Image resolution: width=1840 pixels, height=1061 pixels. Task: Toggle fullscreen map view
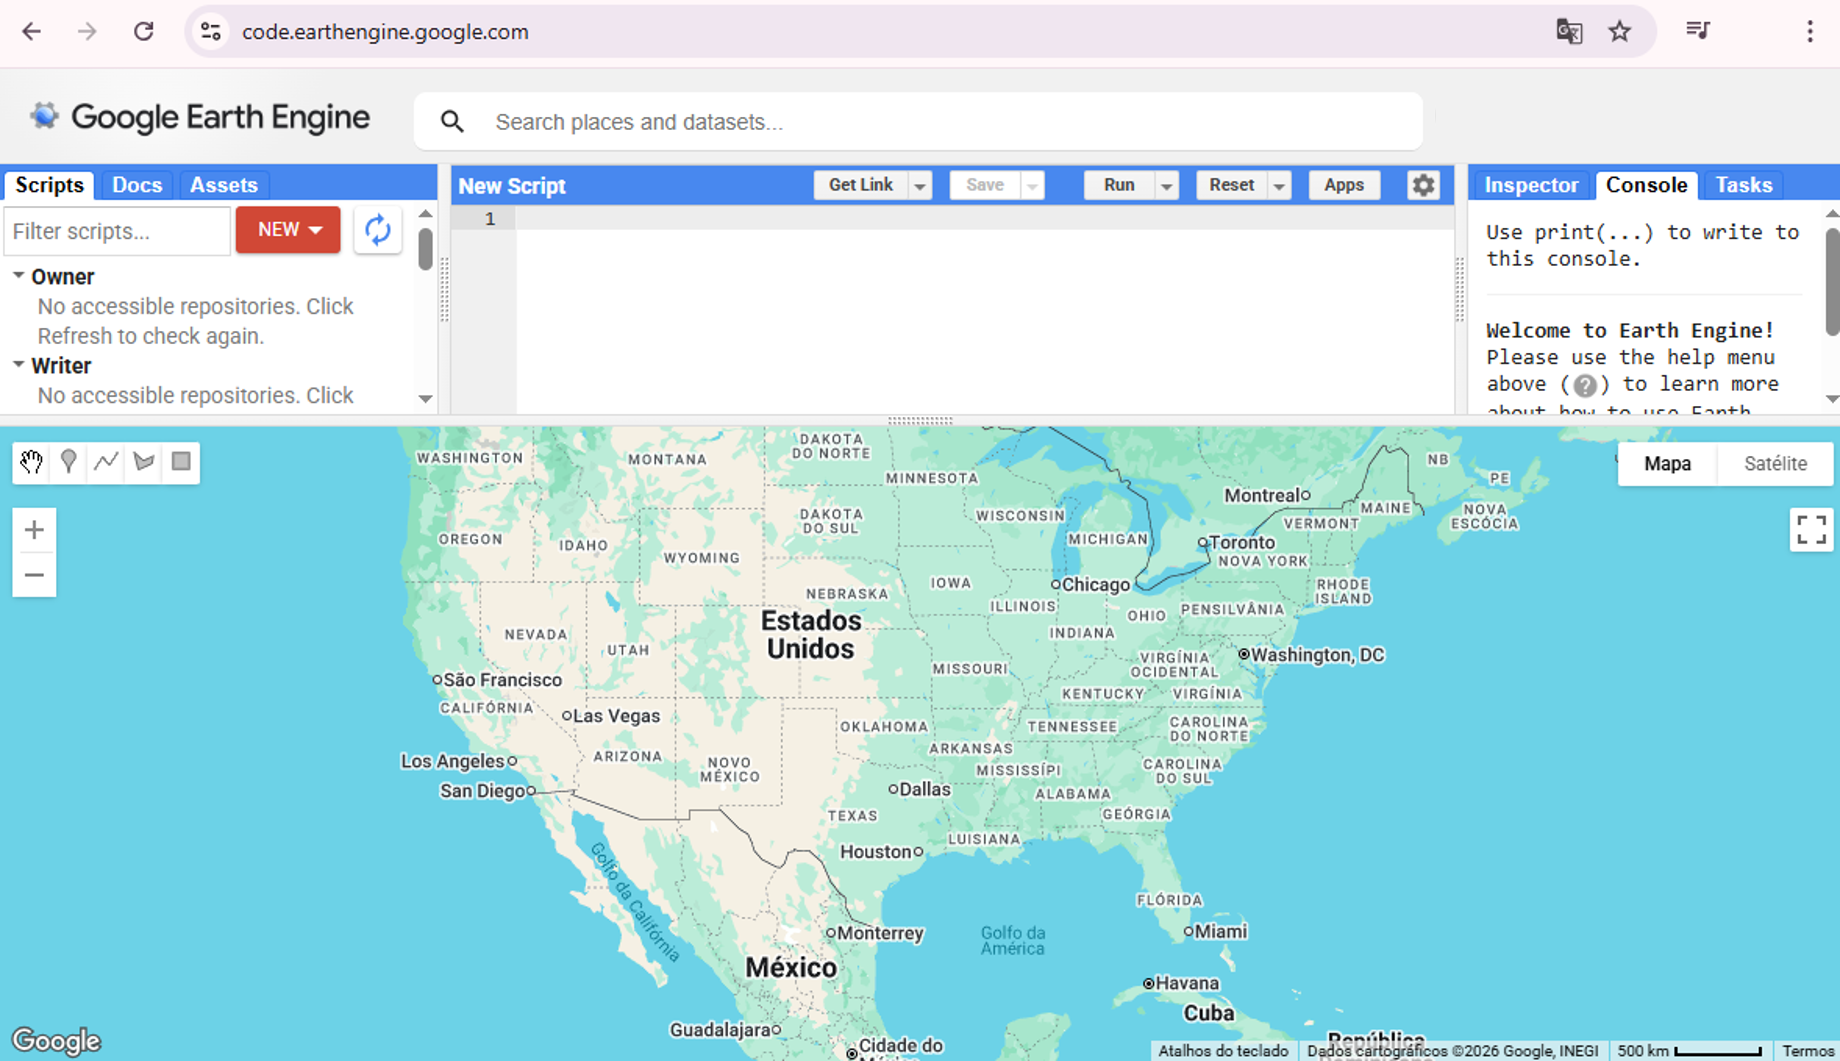[1810, 530]
